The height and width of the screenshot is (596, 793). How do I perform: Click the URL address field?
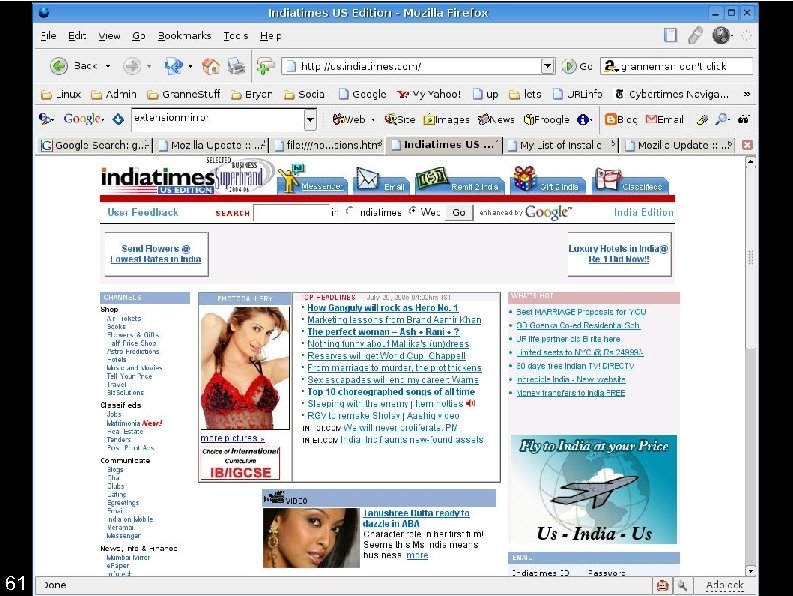click(x=420, y=66)
